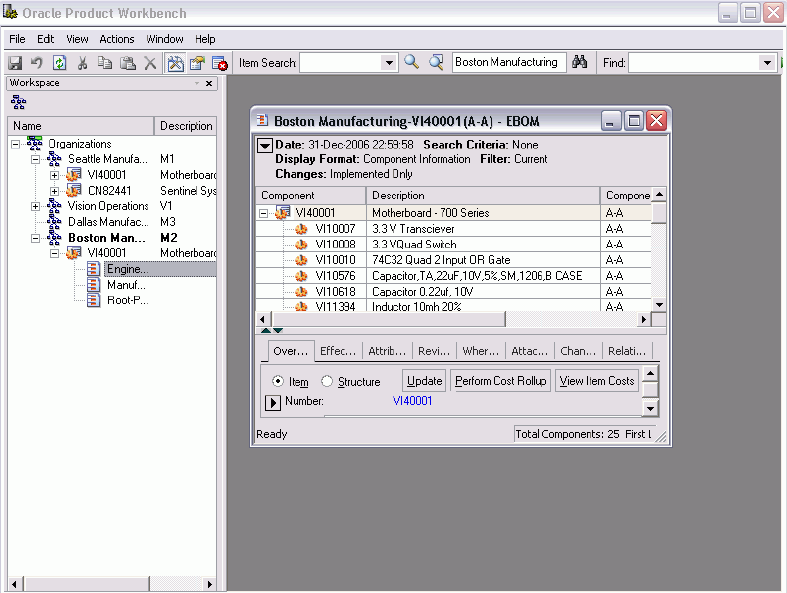Collapse the EBOM header info arrow

pyautogui.click(x=265, y=146)
